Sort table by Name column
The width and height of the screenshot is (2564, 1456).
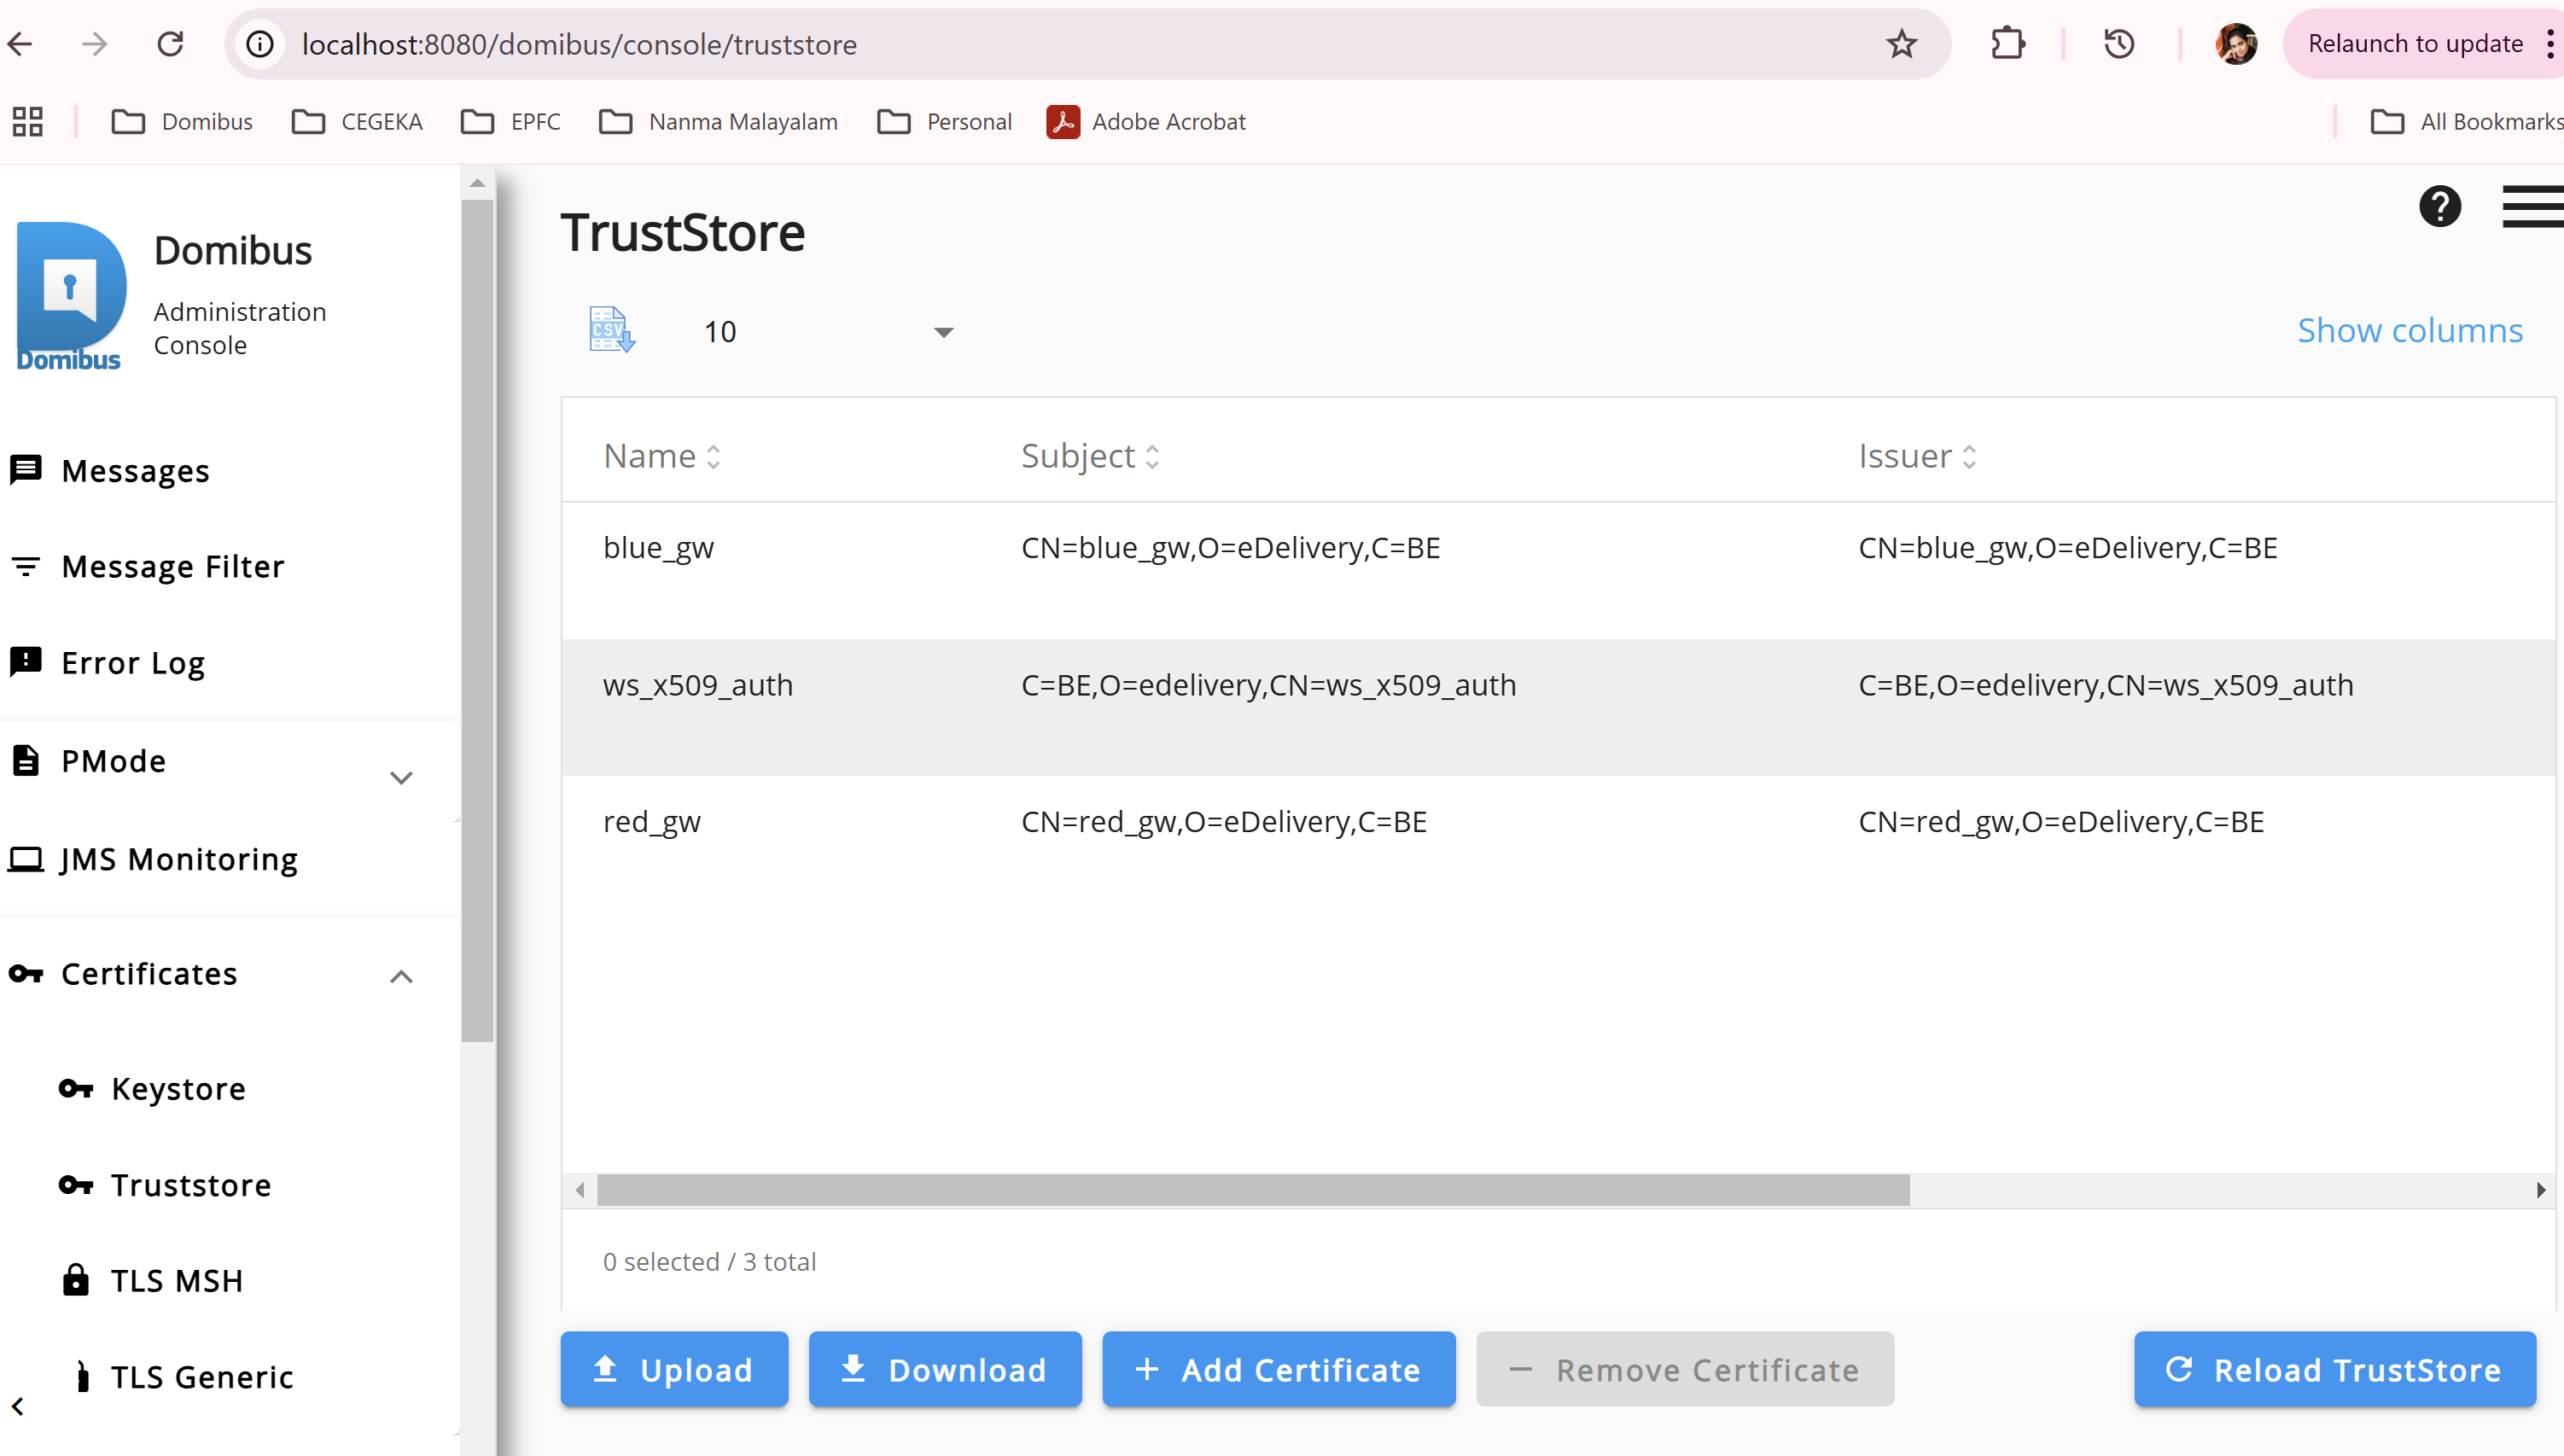[661, 456]
